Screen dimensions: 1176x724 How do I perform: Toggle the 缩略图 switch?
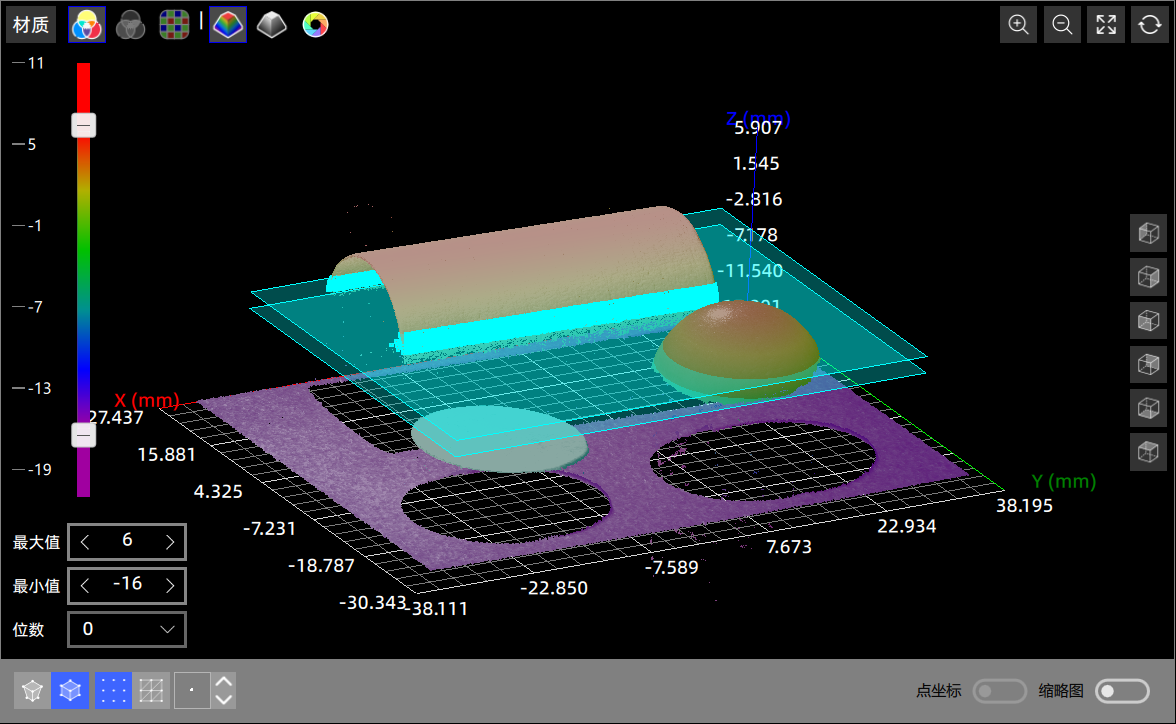tap(1122, 691)
